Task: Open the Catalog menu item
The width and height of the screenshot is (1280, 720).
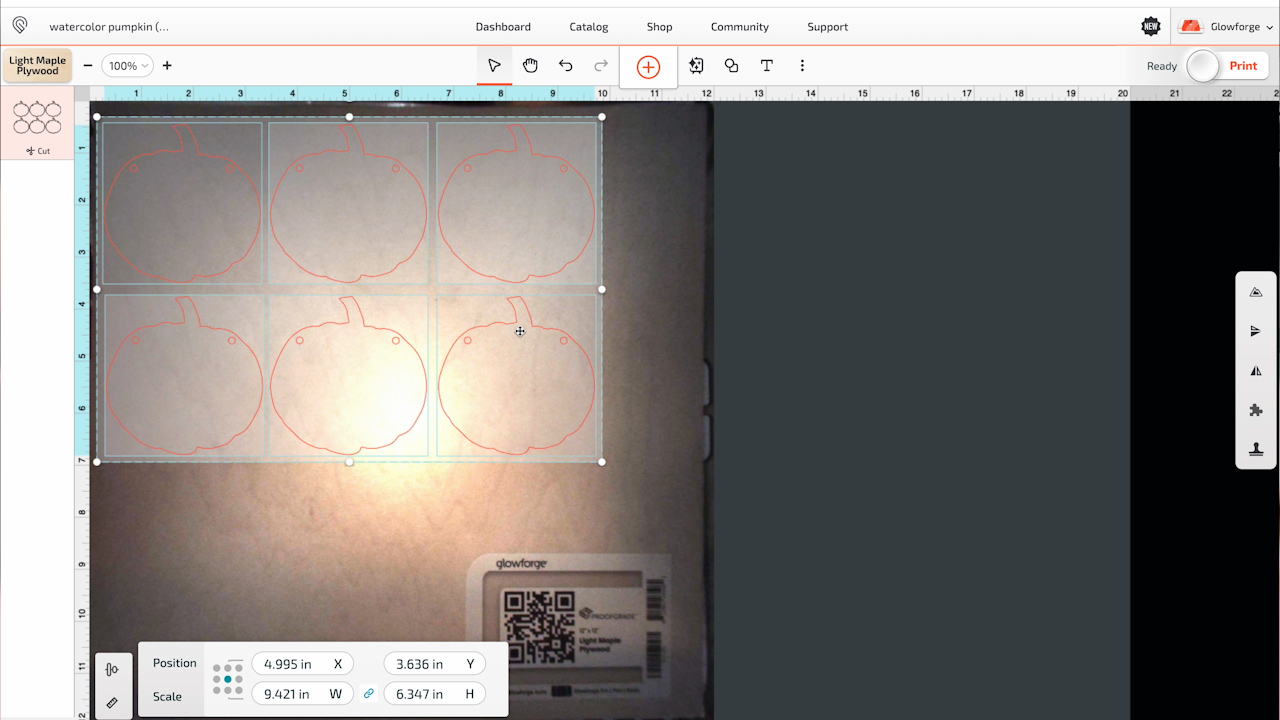Action: click(x=588, y=27)
